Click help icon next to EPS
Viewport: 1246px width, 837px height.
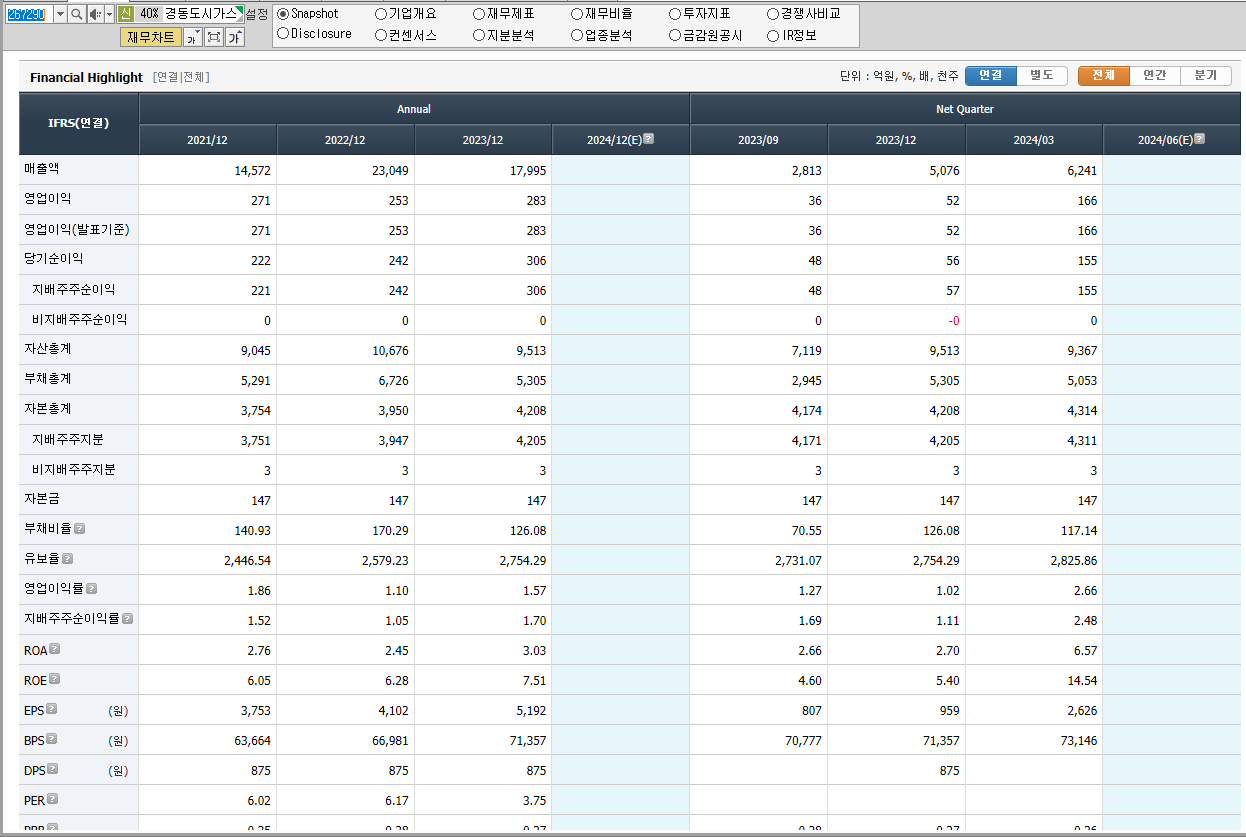(x=52, y=709)
